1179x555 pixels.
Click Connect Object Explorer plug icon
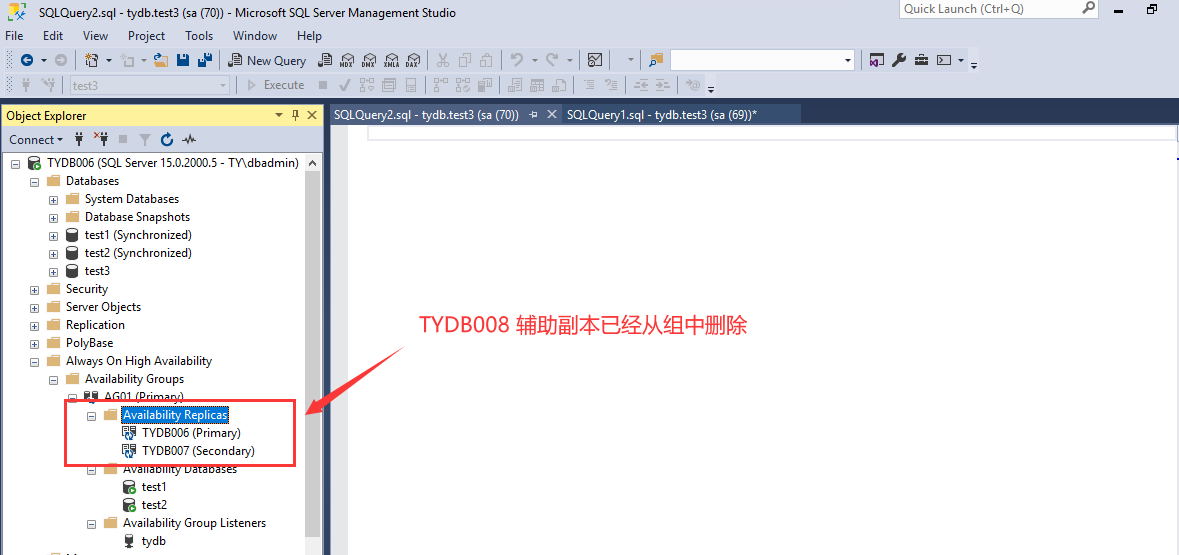click(79, 139)
